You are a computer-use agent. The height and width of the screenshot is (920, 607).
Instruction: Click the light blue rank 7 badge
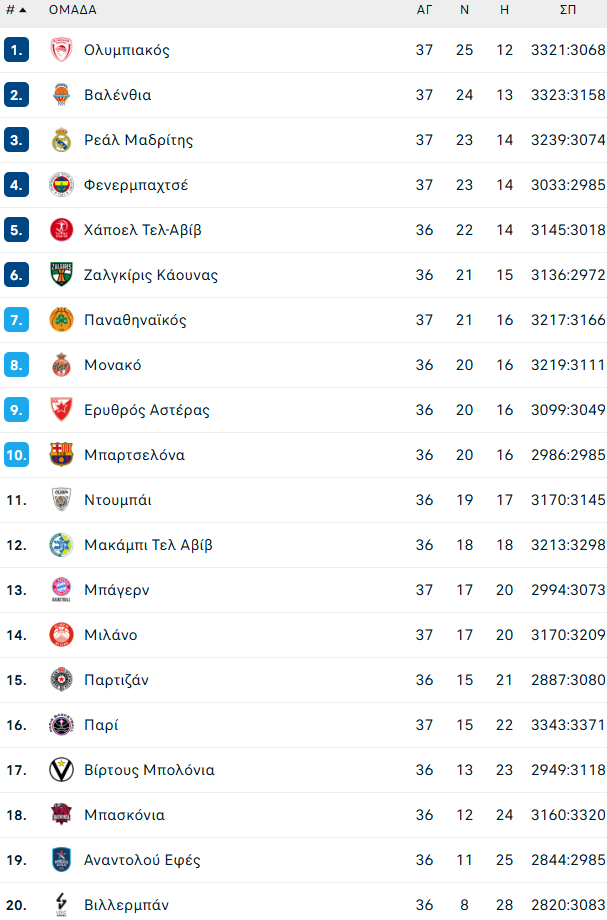pos(16,320)
